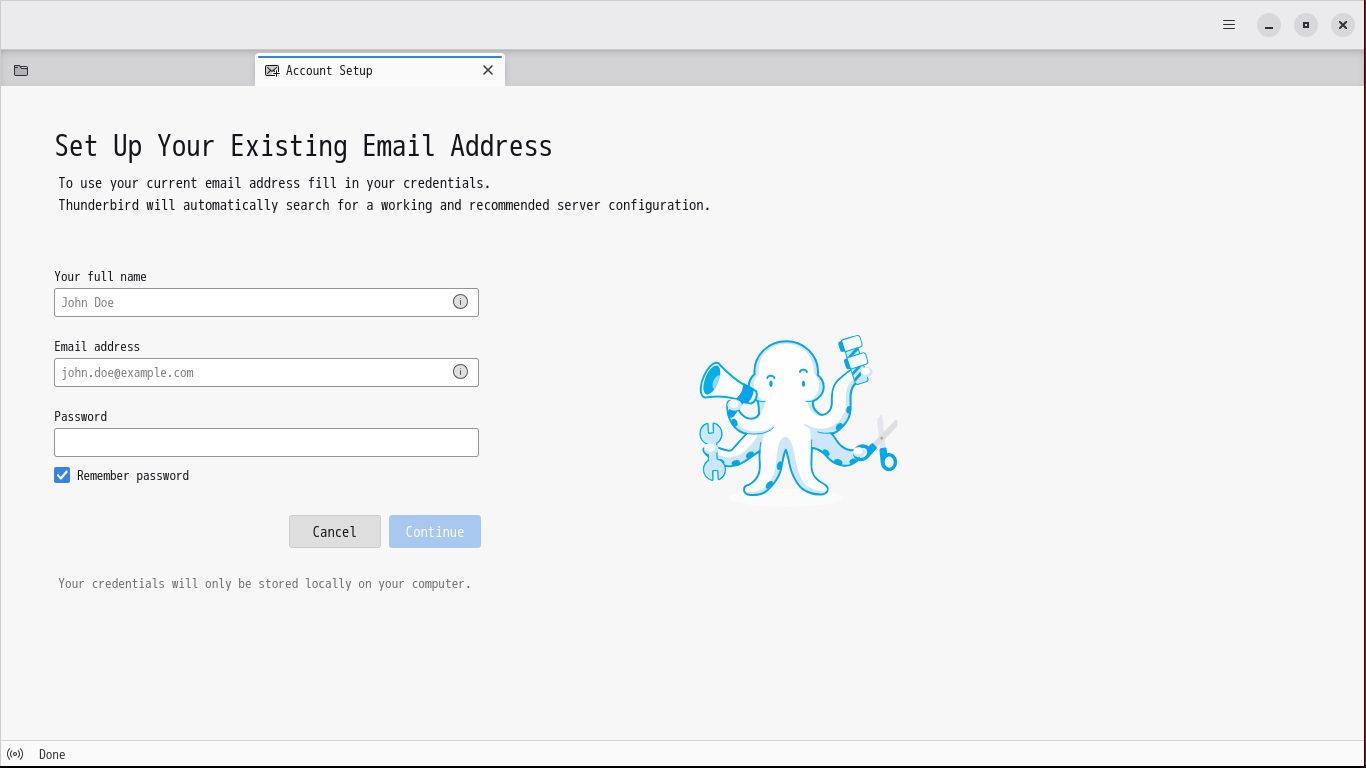1366x768 pixels.
Task: Click the 'Email address' field label
Action: tap(97, 347)
